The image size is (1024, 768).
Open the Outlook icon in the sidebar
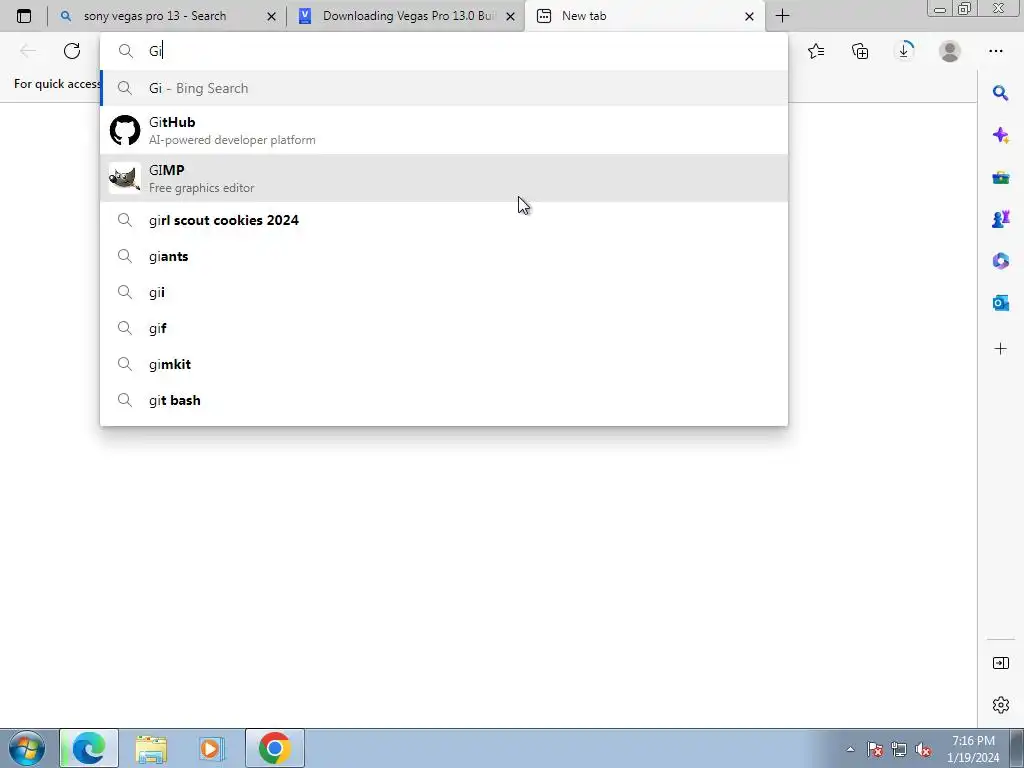point(1000,302)
